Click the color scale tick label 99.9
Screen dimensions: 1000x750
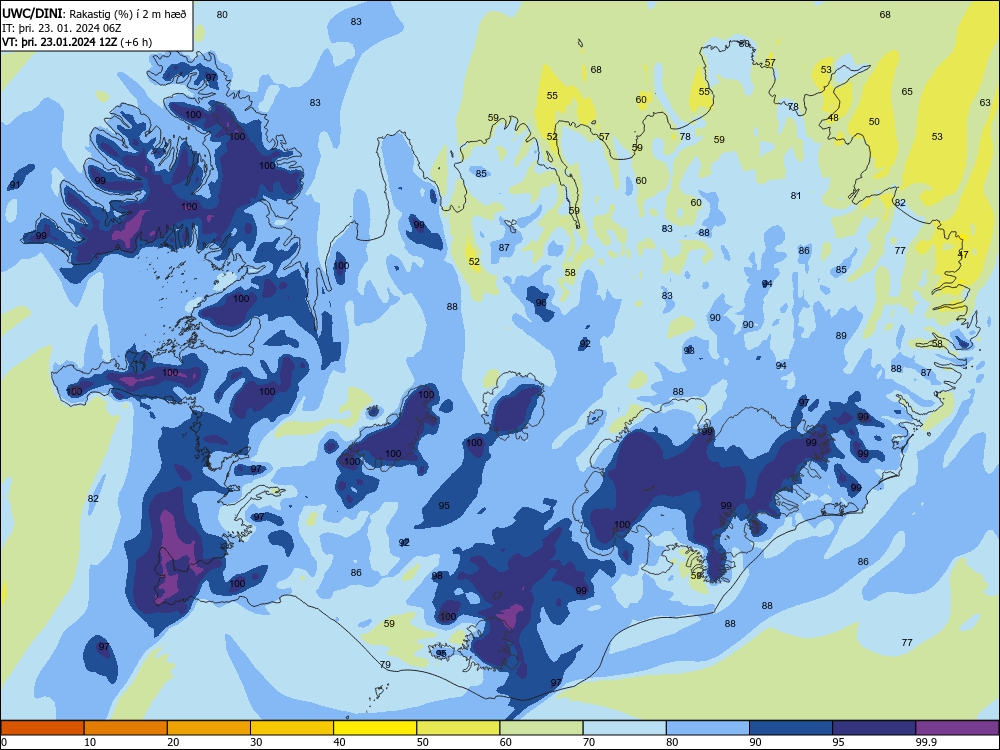pyautogui.click(x=926, y=742)
